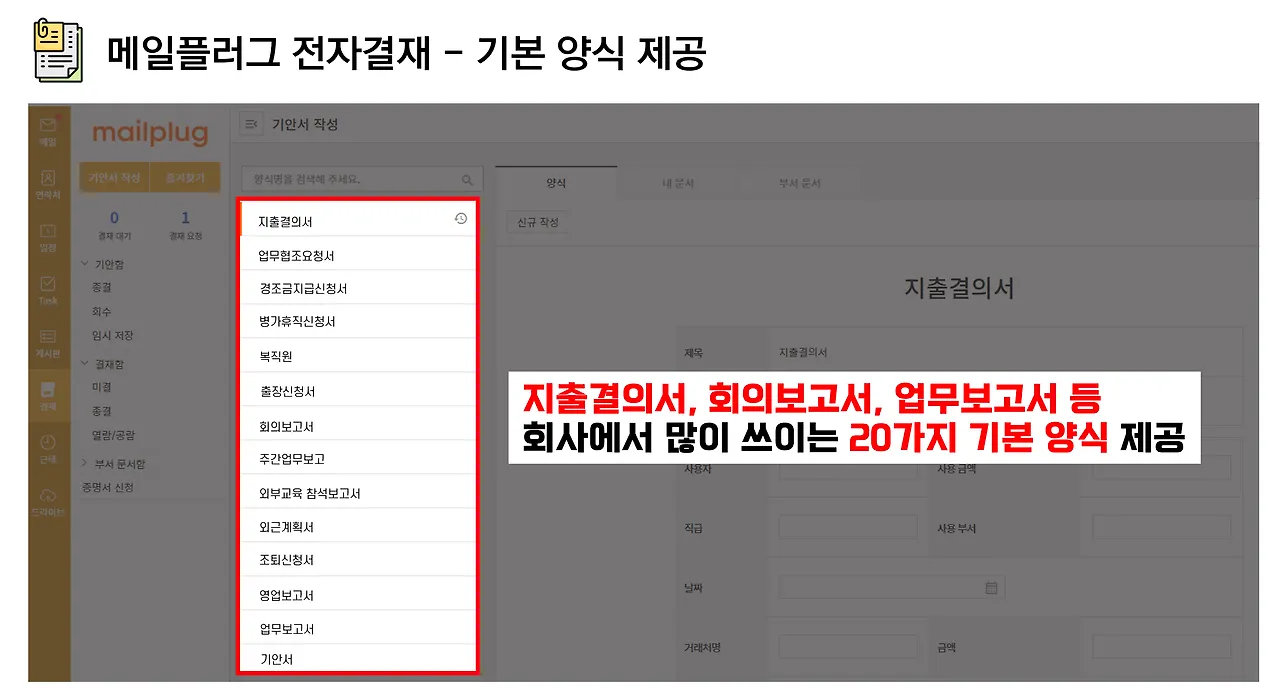This screenshot has width=1280, height=691.
Task: Switch to the 양식 tab
Action: click(556, 184)
